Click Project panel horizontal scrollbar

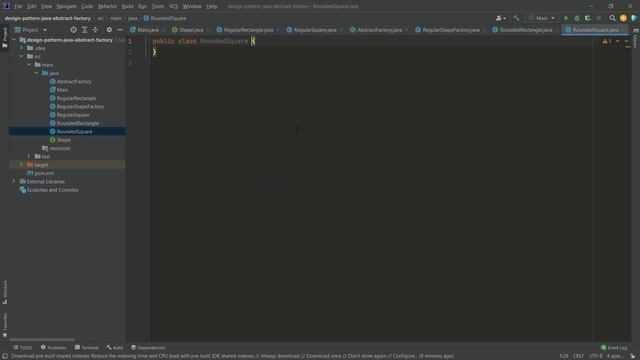click(x=42, y=340)
